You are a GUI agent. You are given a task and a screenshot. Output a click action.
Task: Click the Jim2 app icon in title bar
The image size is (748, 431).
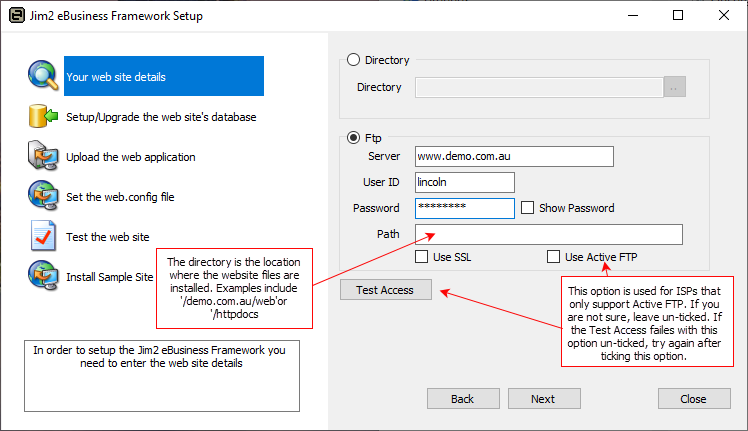[14, 15]
